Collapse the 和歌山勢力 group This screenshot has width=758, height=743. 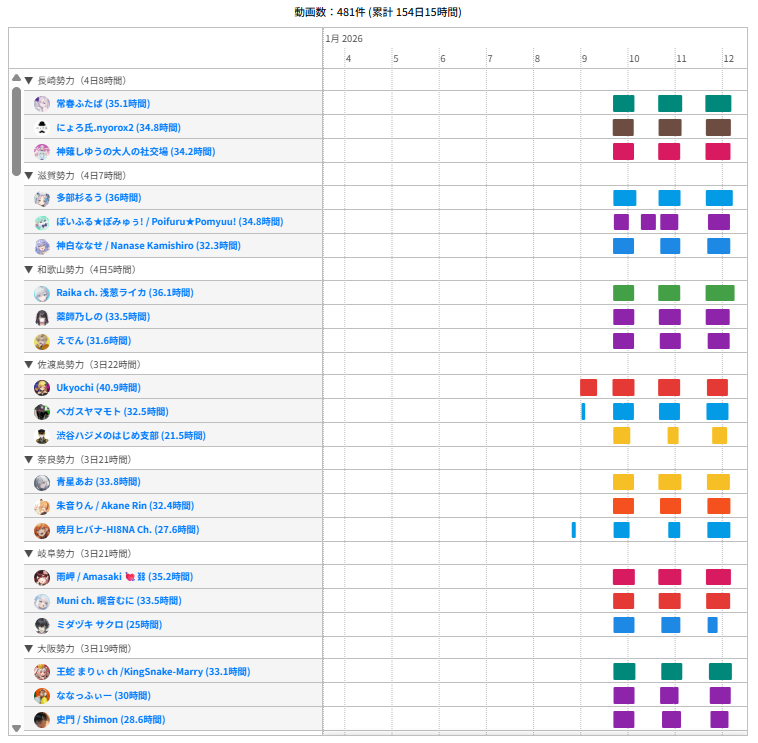tap(29, 270)
